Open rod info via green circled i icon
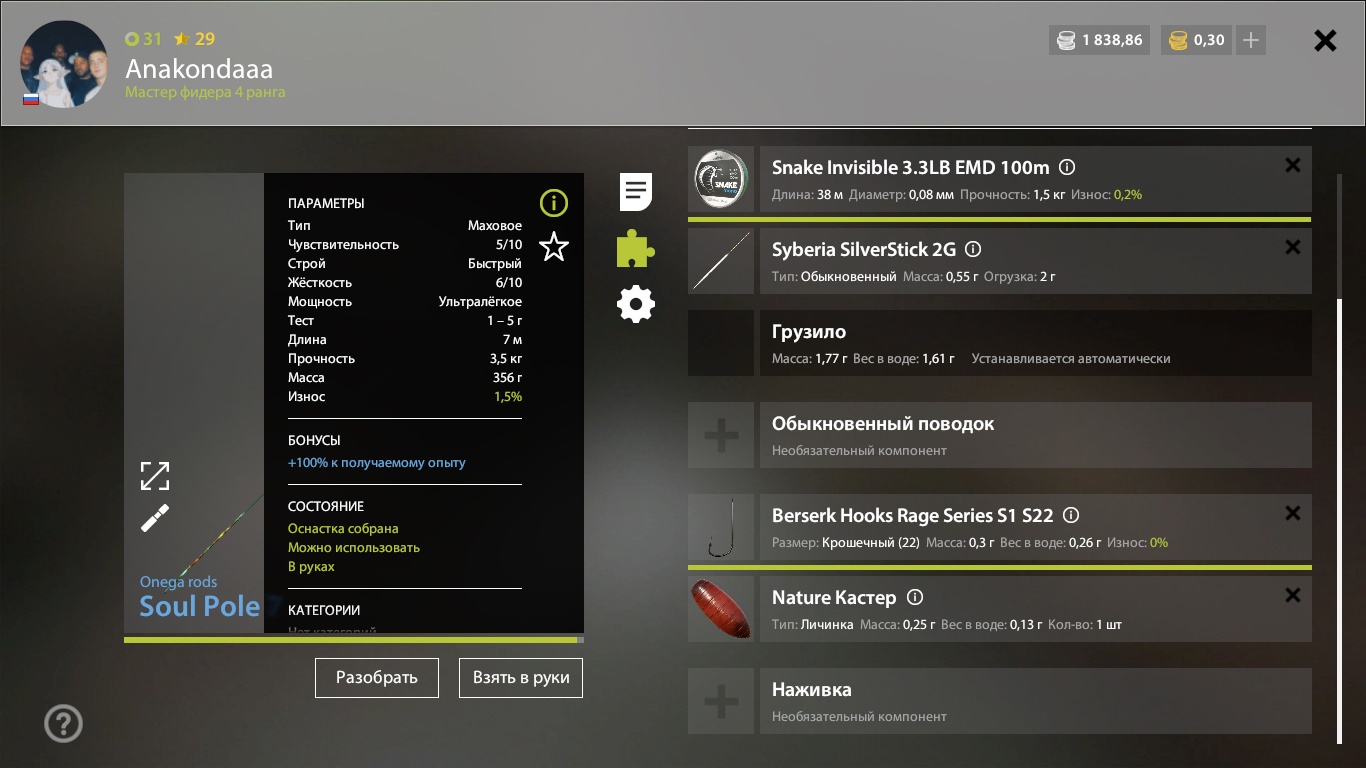1366x768 pixels. pyautogui.click(x=553, y=204)
